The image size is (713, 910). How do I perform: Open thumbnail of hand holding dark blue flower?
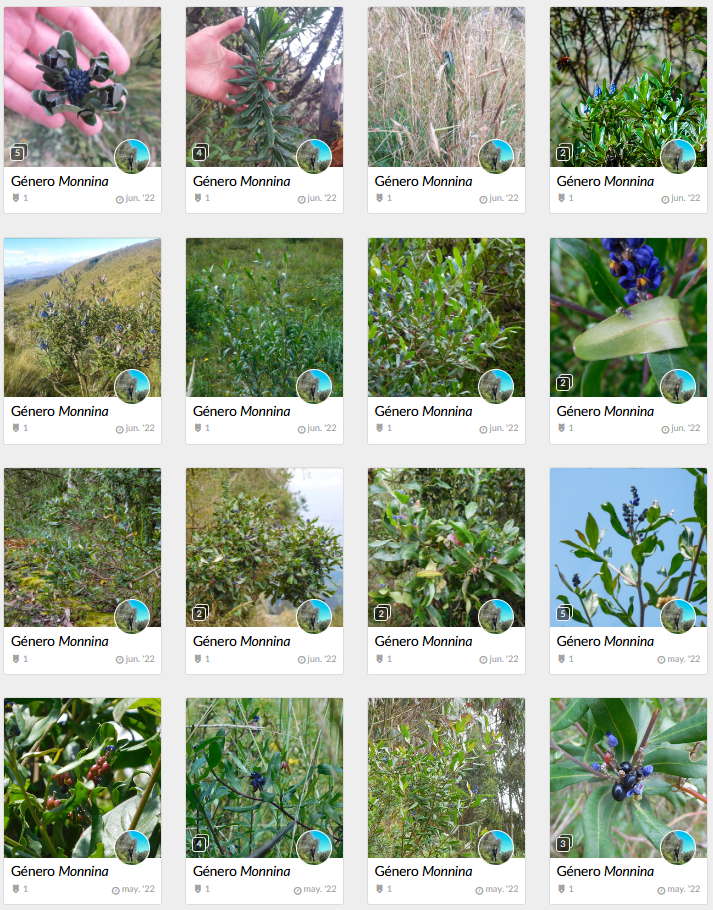[82, 87]
